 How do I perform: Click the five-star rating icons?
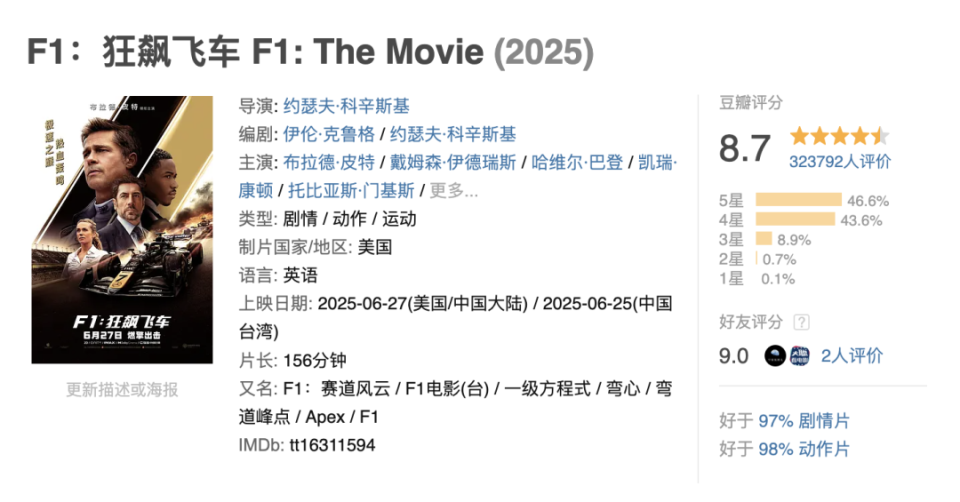839,135
